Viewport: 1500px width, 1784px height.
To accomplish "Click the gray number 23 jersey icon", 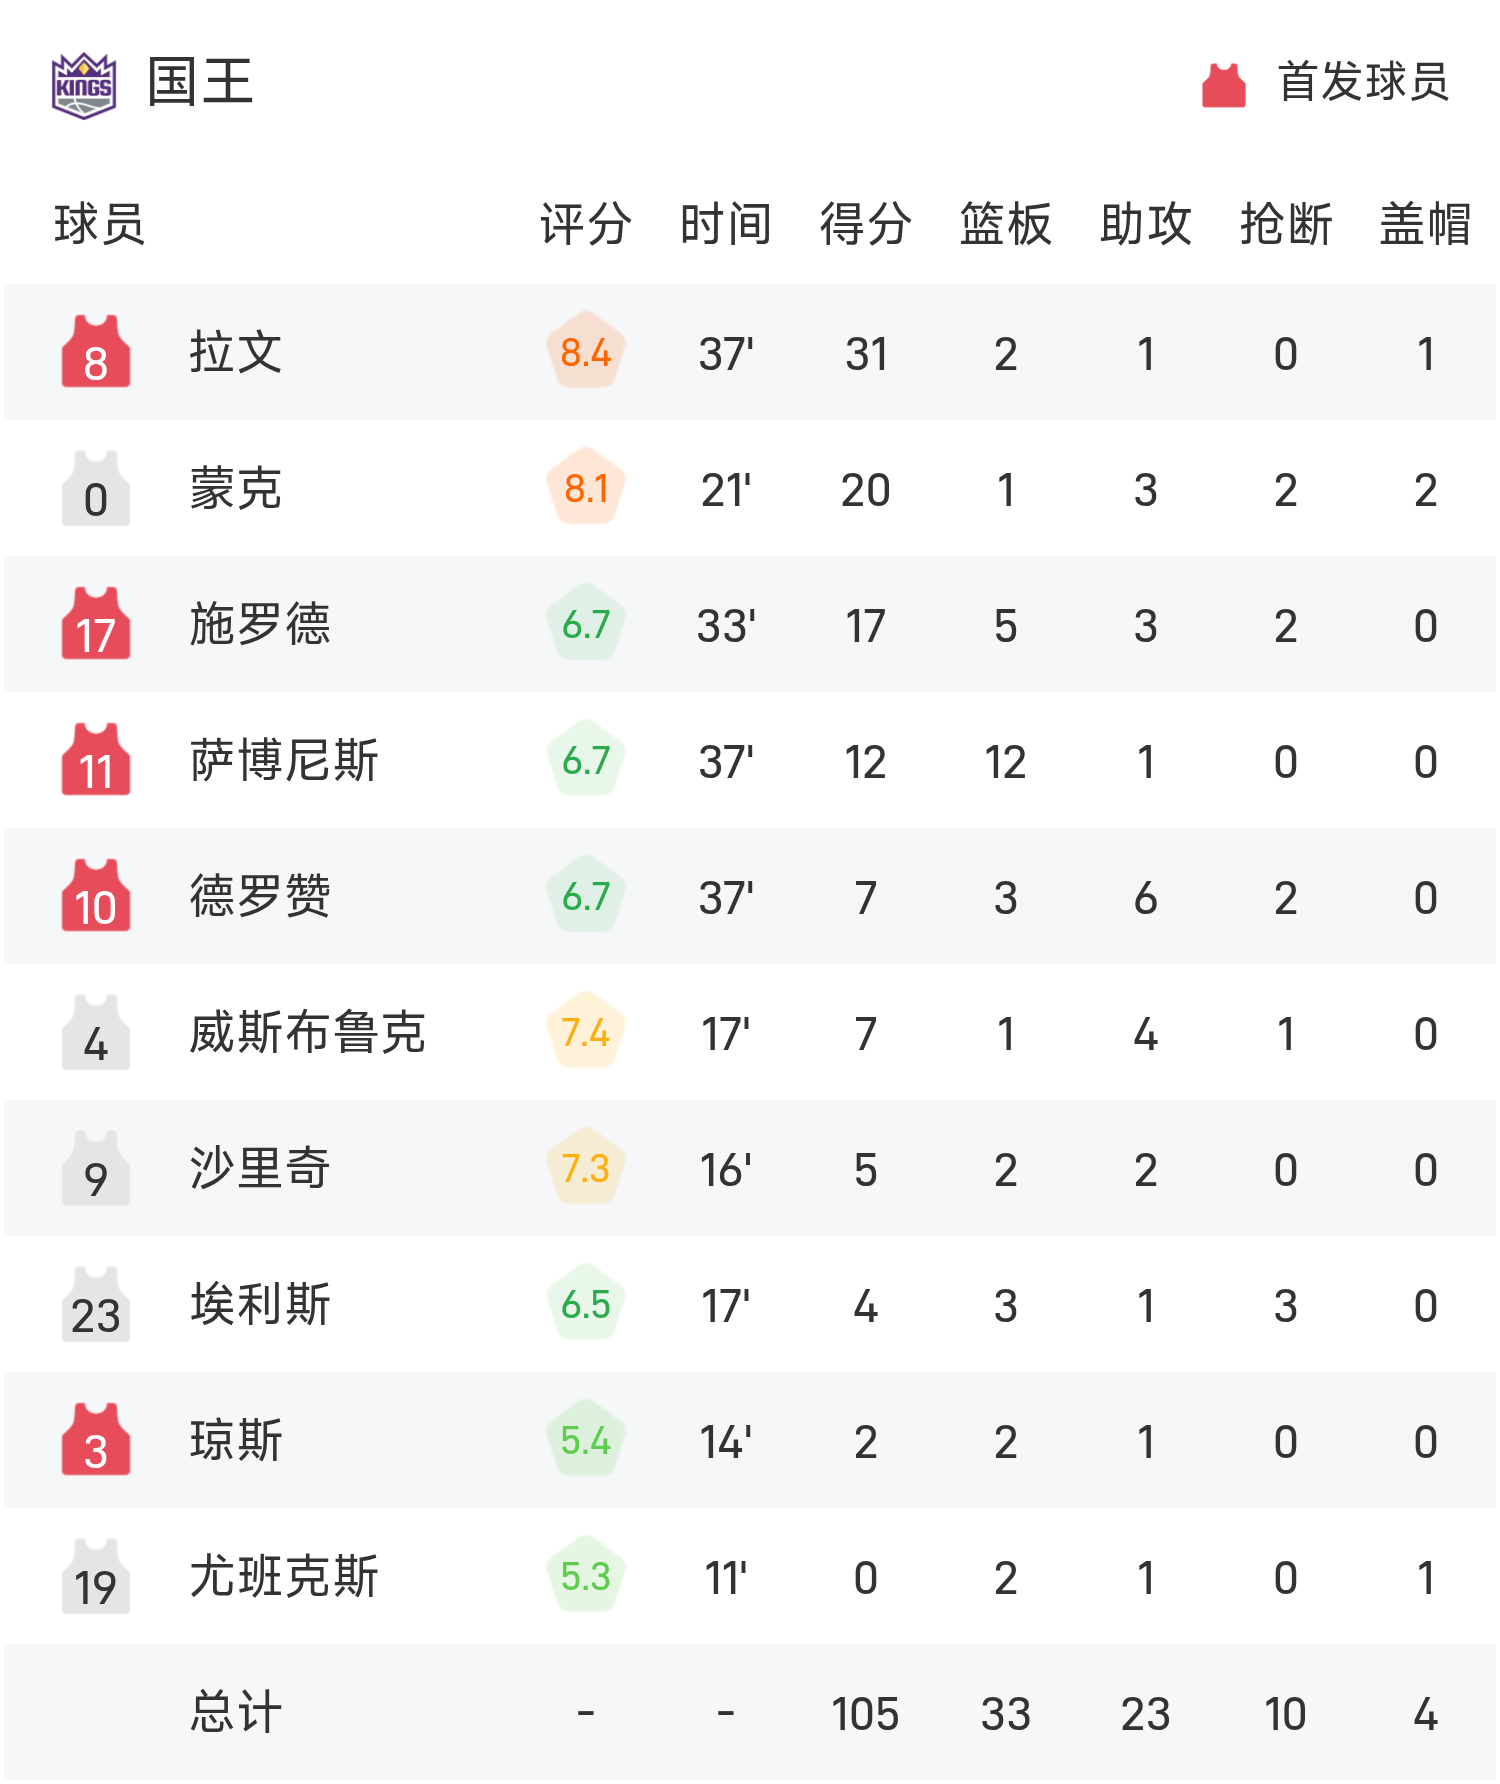I will (x=96, y=1304).
